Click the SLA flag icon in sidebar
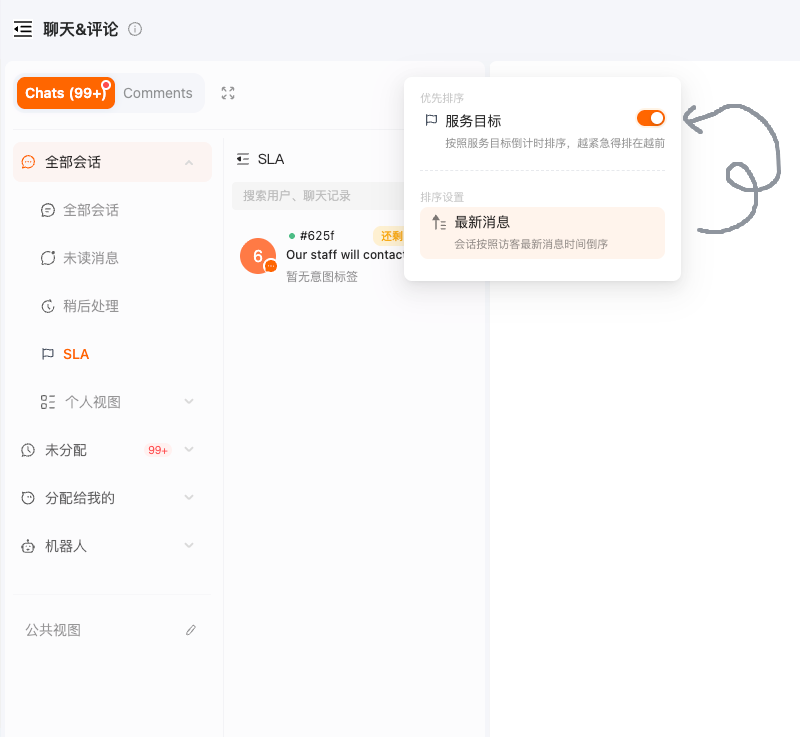Image resolution: width=800 pixels, height=737 pixels. 48,354
